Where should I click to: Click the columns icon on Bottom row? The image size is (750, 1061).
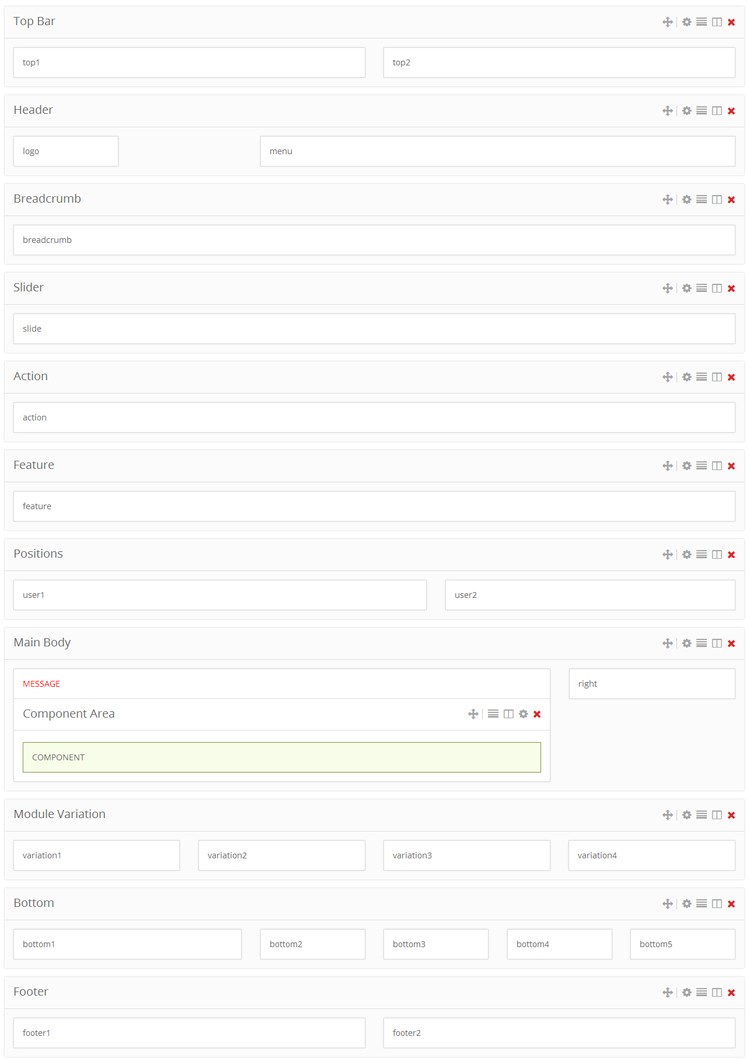tap(717, 903)
